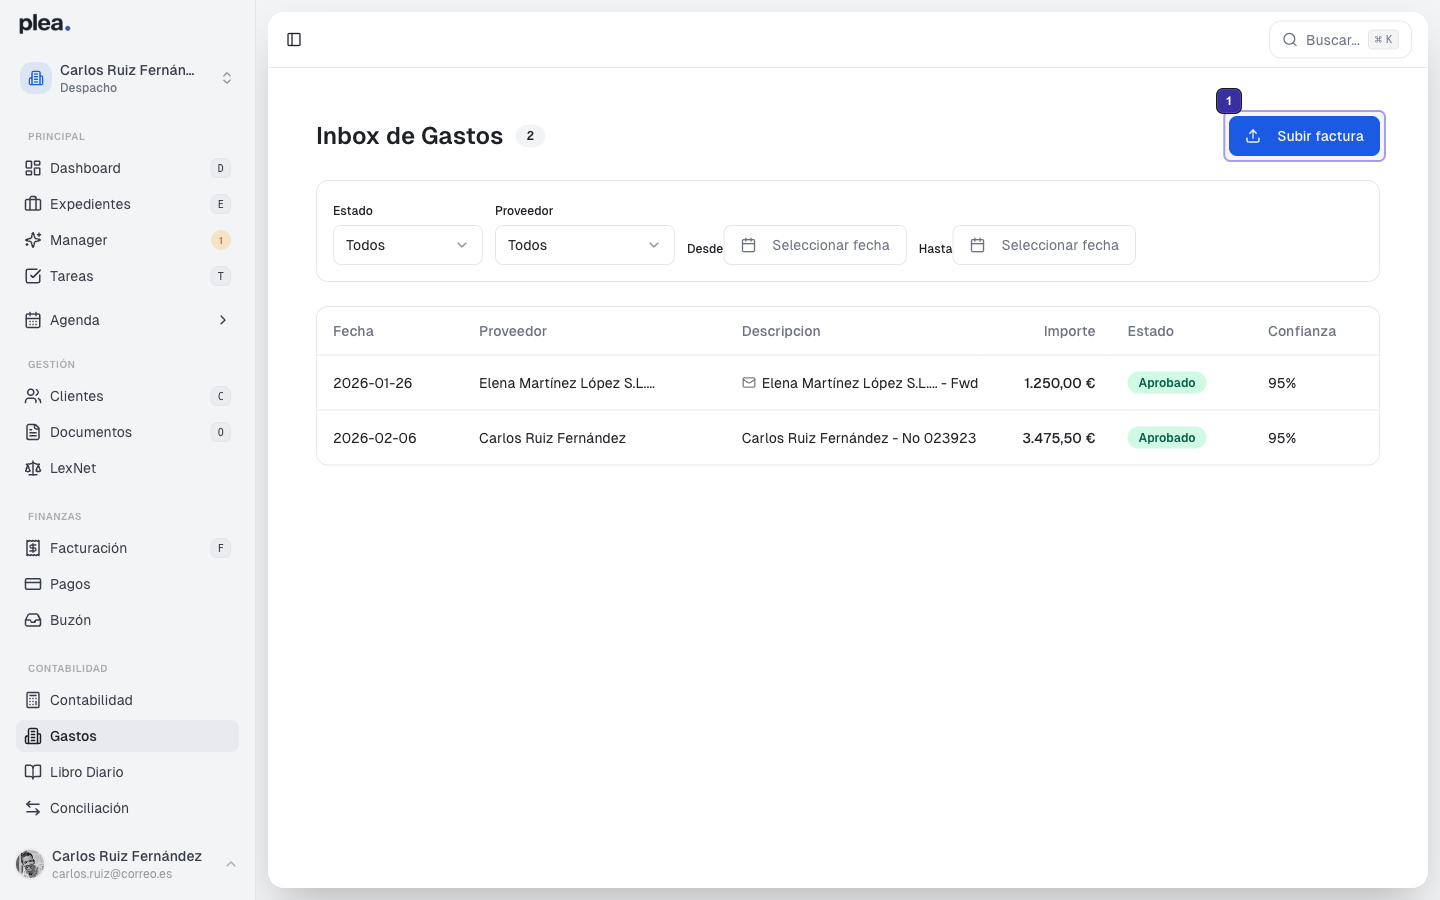
Task: Open the Libro Diario book icon
Action: (x=33, y=772)
